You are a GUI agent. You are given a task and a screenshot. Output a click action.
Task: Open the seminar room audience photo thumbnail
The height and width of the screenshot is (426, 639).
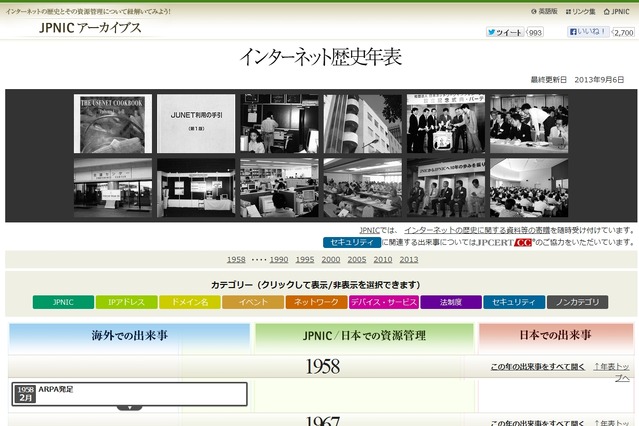[x=363, y=188]
